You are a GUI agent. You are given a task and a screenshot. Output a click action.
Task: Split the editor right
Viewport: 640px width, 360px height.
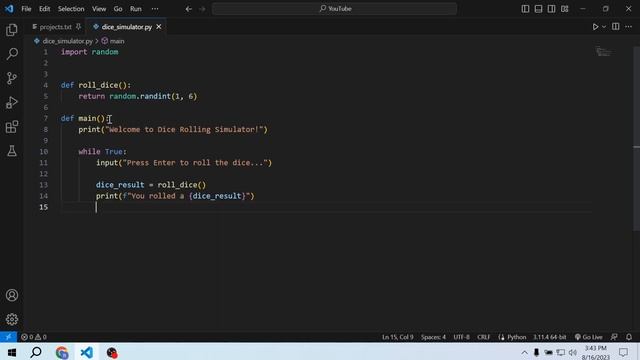(x=616, y=27)
